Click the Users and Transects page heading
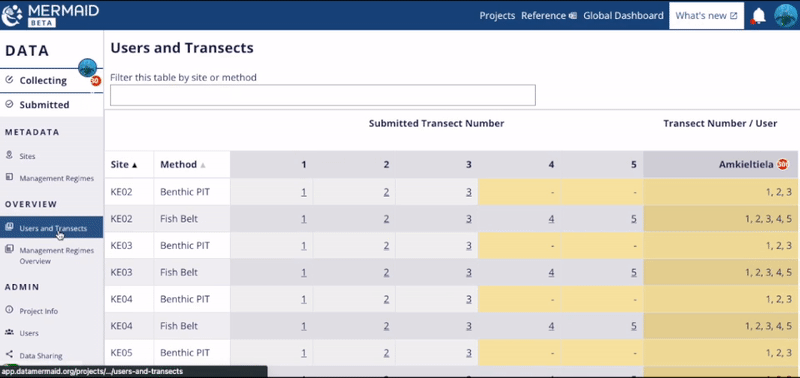Viewport: 800px width, 378px height. point(182,48)
